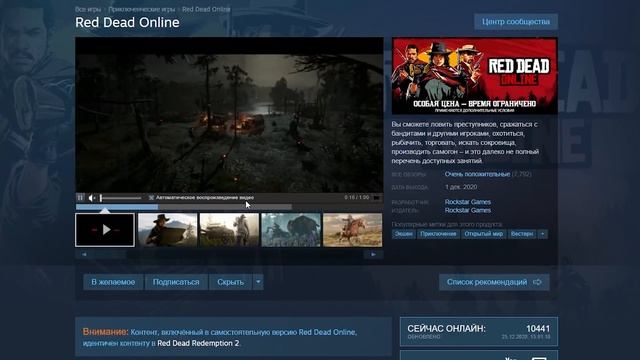Open publisher Rockstar Games link
The height and width of the screenshot is (360, 640).
click(468, 210)
